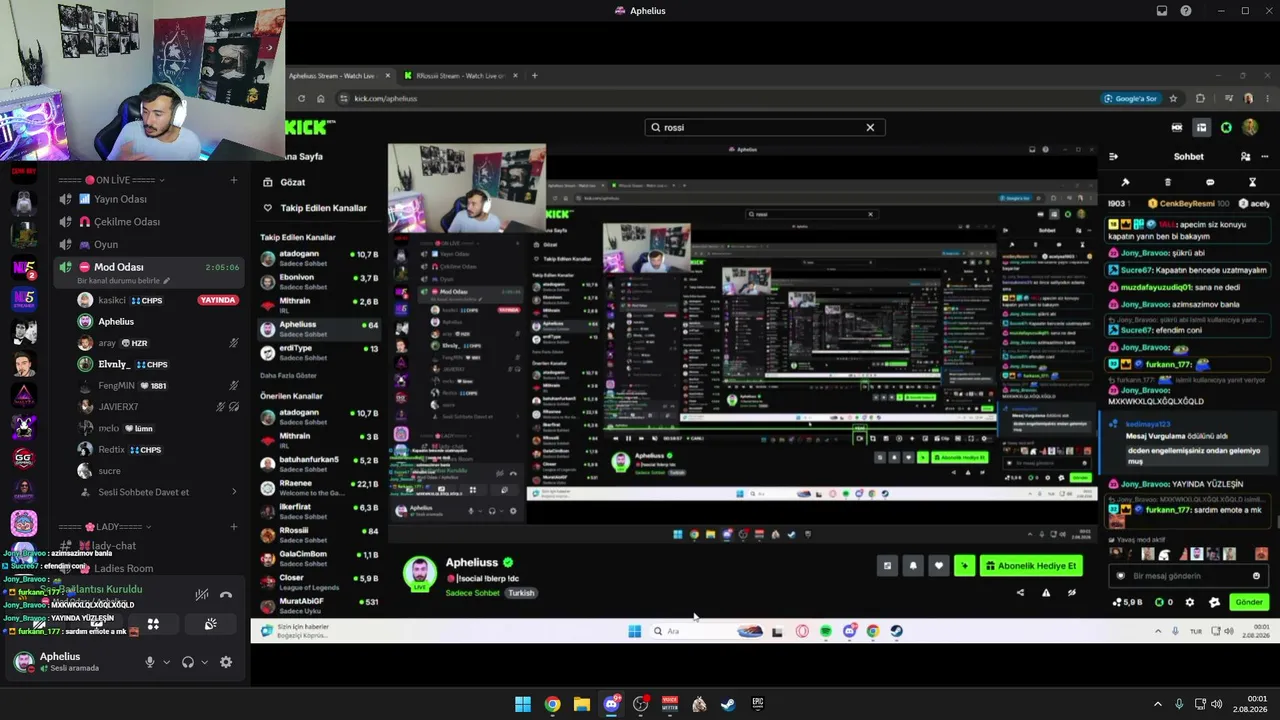Edit channel status pencil under Mod Odası
Image resolution: width=1280 pixels, height=720 pixels.
(166, 281)
